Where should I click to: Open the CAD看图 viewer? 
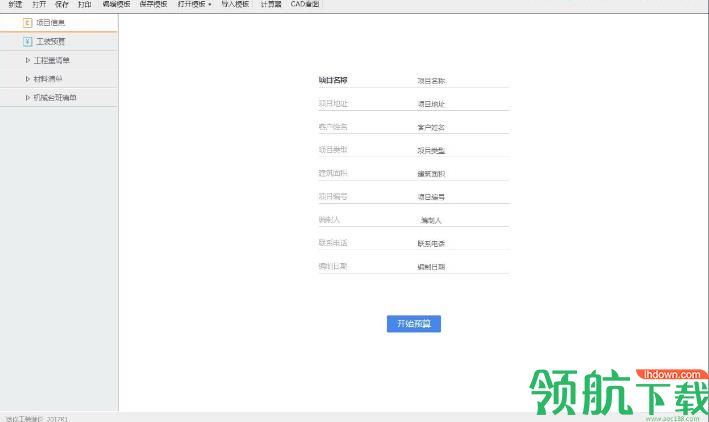pyautogui.click(x=305, y=4)
